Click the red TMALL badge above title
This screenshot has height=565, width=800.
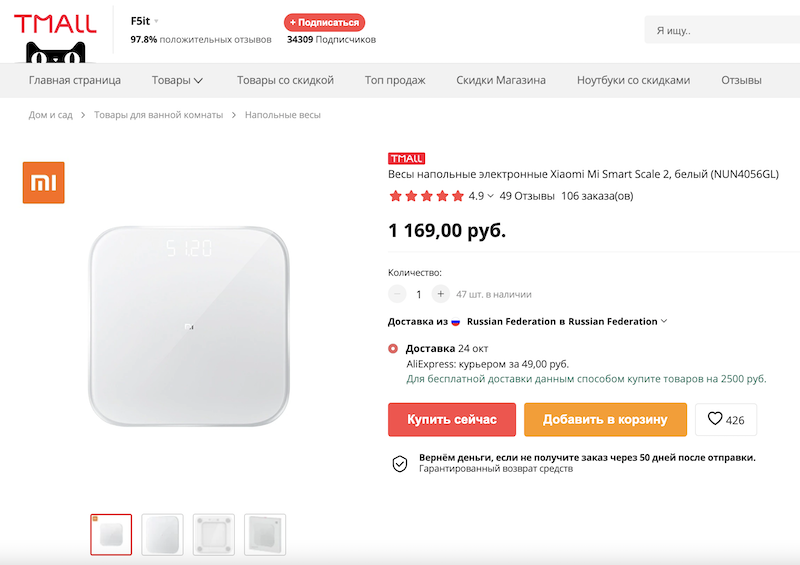406,158
